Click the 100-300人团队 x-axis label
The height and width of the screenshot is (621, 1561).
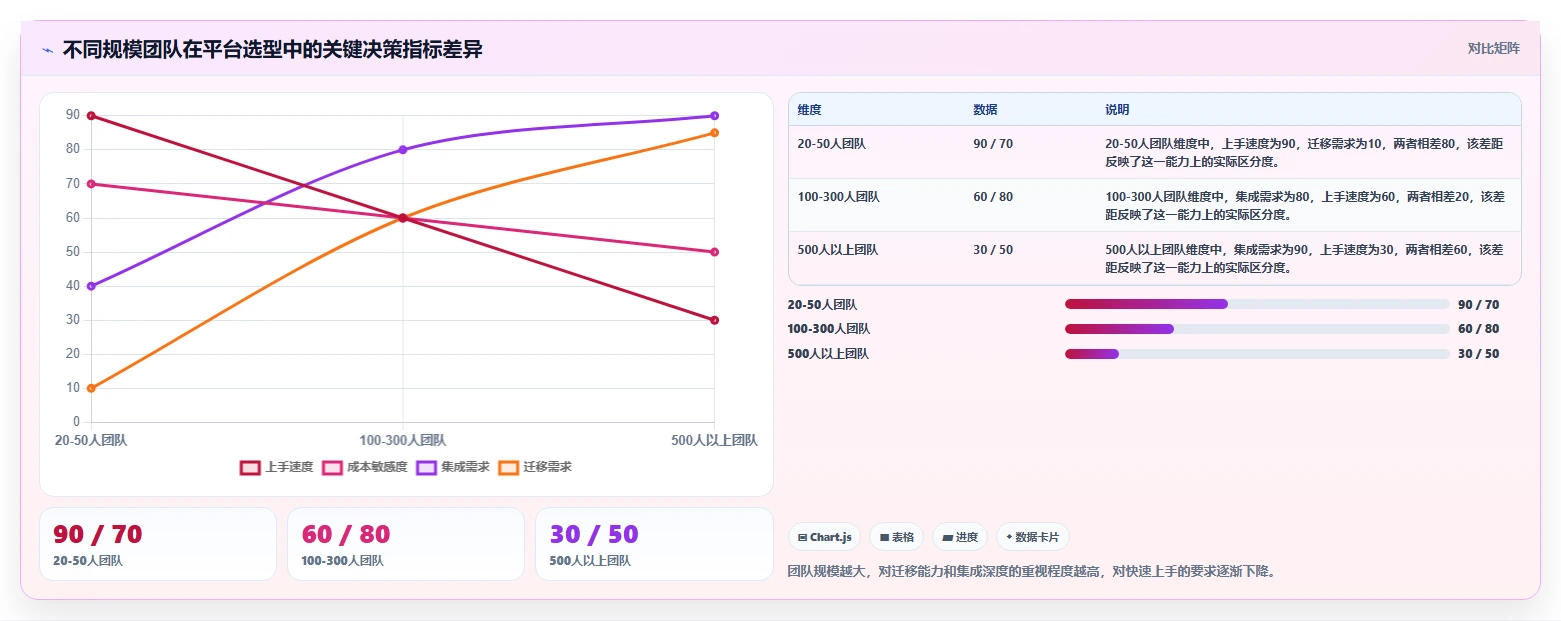(403, 440)
